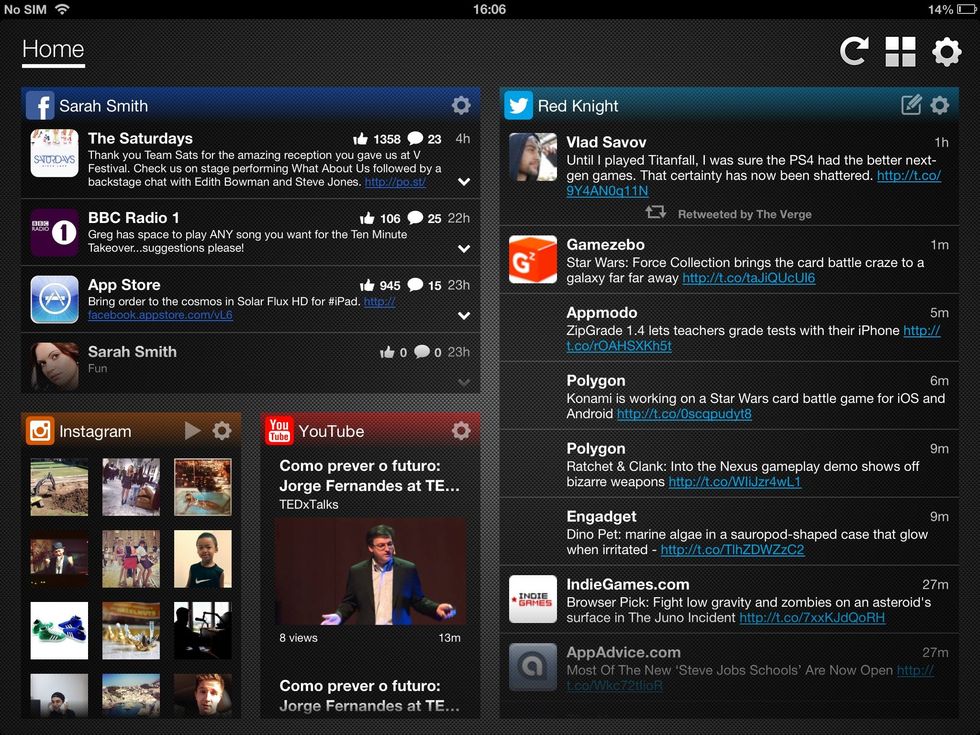Open the Instagram excavator photo
980x735 pixels.
(x=59, y=487)
